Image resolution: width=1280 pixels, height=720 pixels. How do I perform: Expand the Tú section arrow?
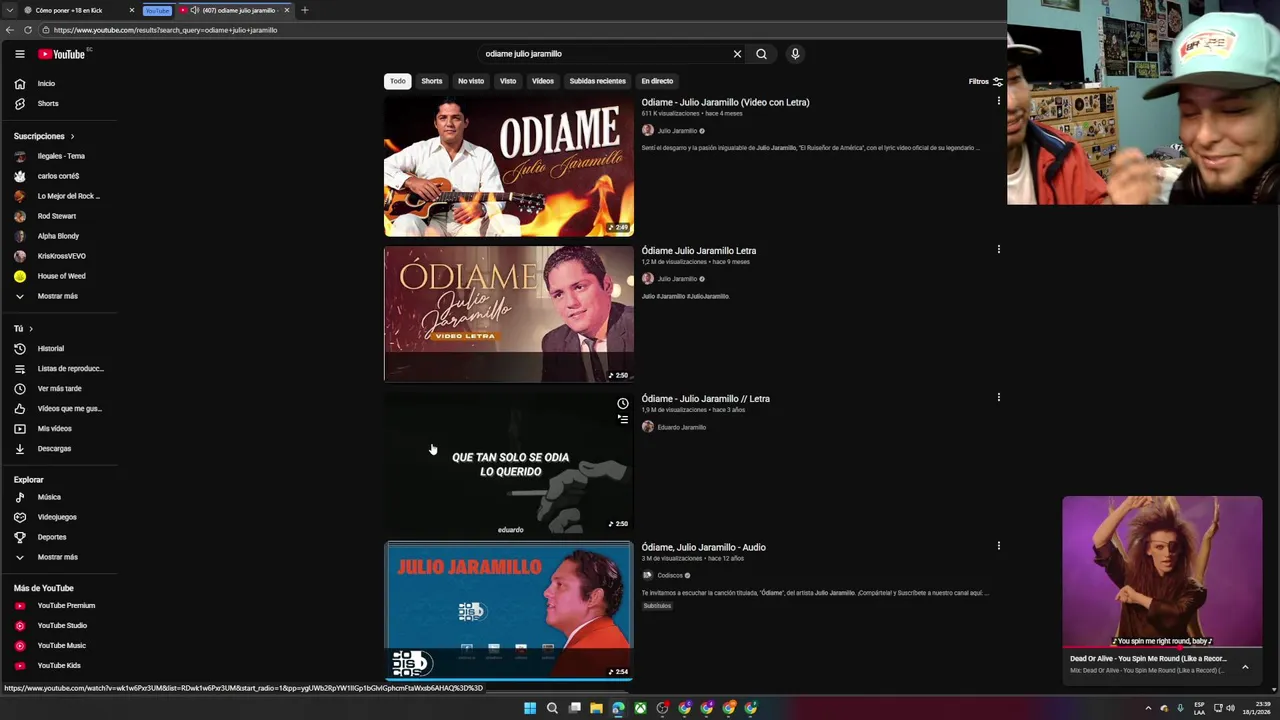(x=31, y=329)
